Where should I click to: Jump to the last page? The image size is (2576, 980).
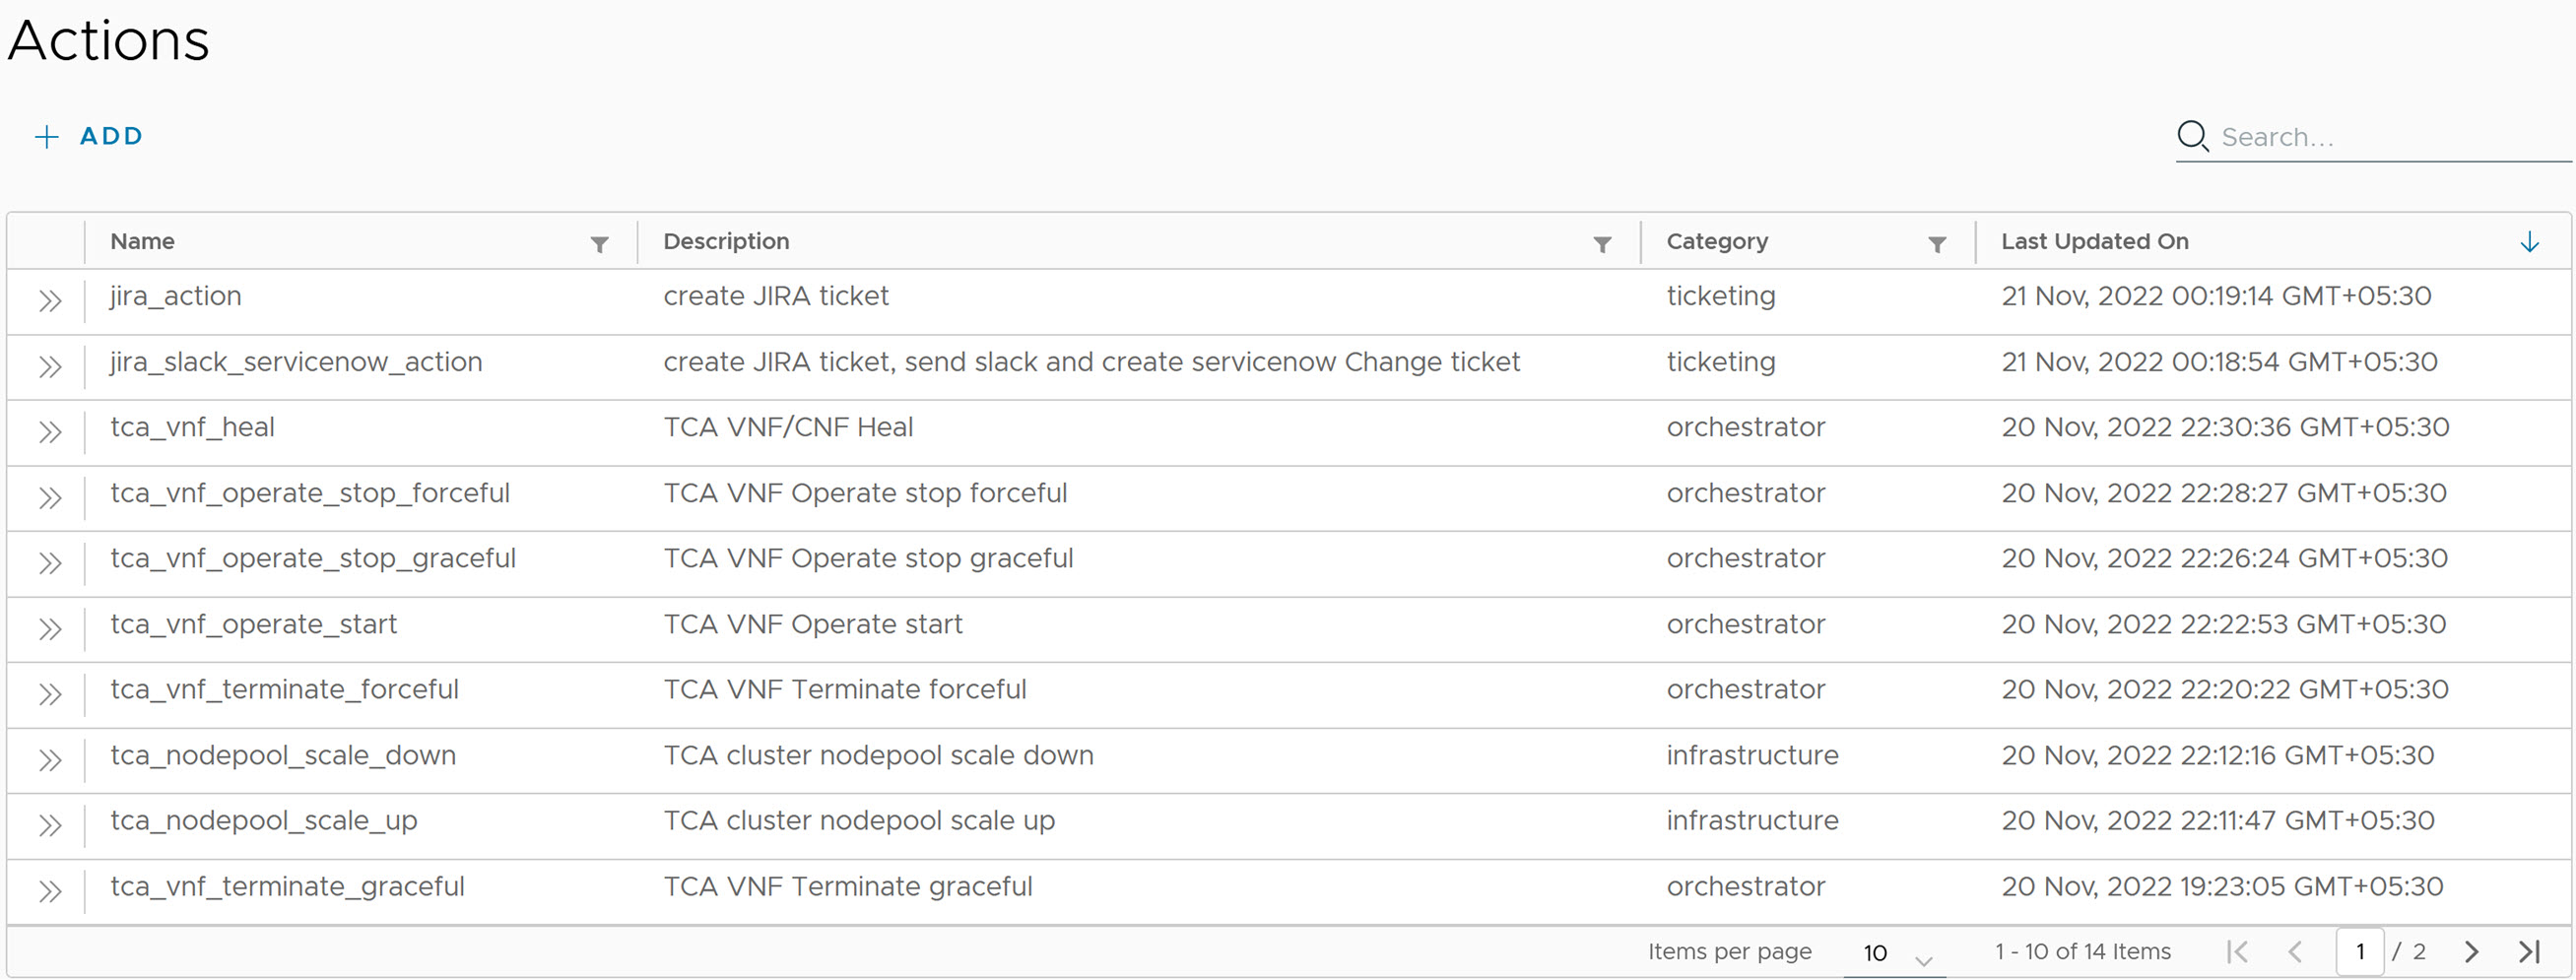click(x=2529, y=952)
